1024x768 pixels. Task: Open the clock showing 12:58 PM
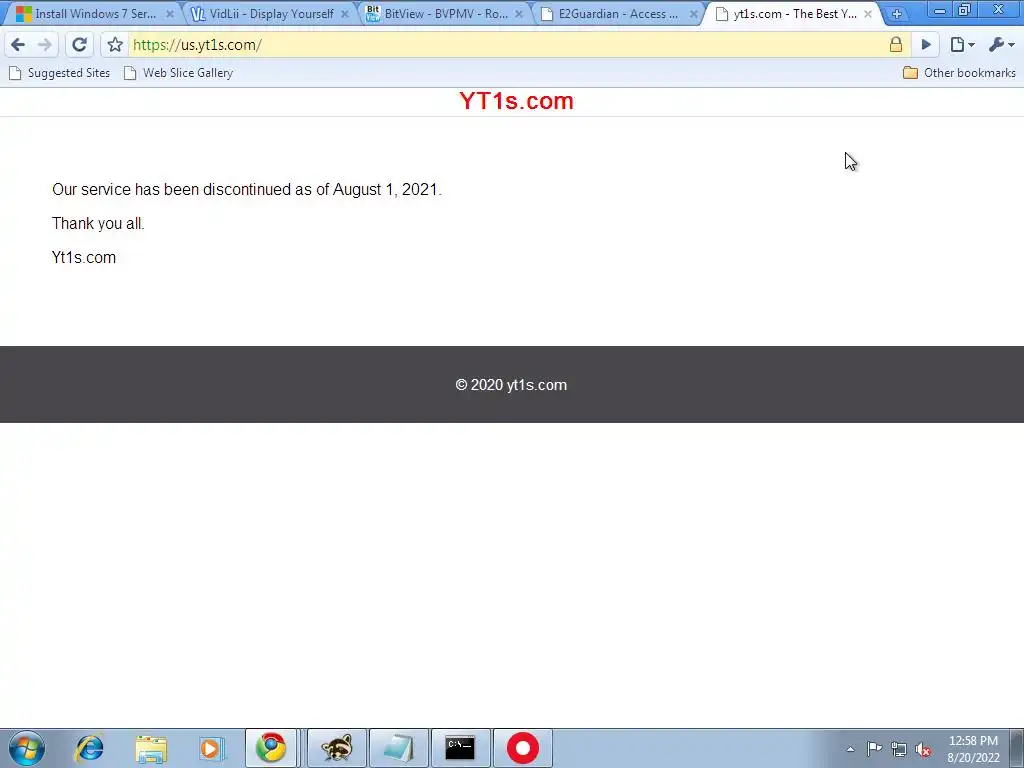click(x=974, y=748)
